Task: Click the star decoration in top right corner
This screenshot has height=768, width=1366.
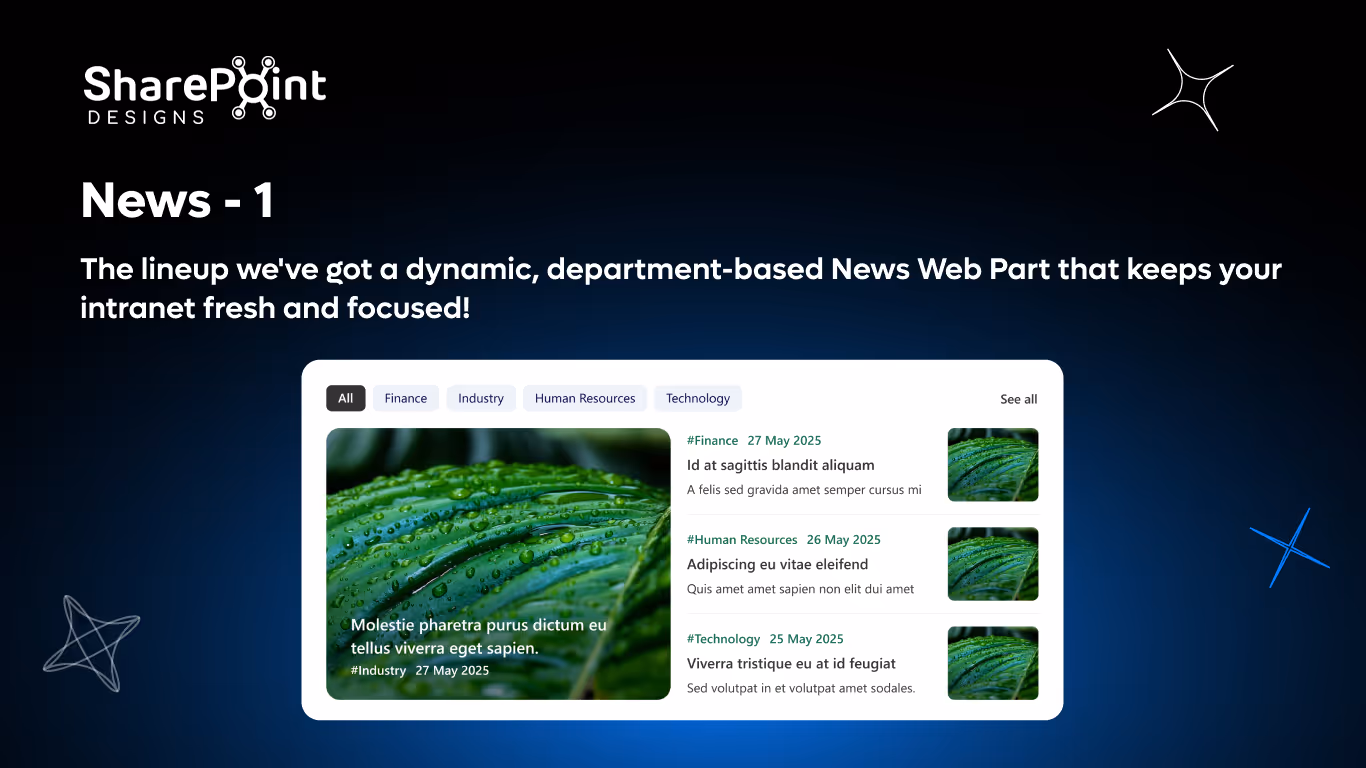Action: point(1192,90)
